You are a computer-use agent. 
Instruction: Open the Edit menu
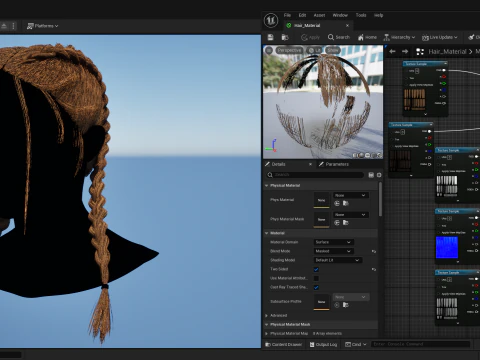(x=302, y=15)
